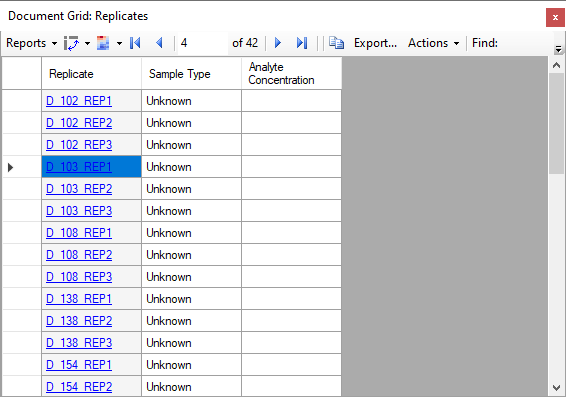Viewport: 566px width, 397px height.
Task: Expand the arrow beside the pivot icon
Action: coord(87,43)
